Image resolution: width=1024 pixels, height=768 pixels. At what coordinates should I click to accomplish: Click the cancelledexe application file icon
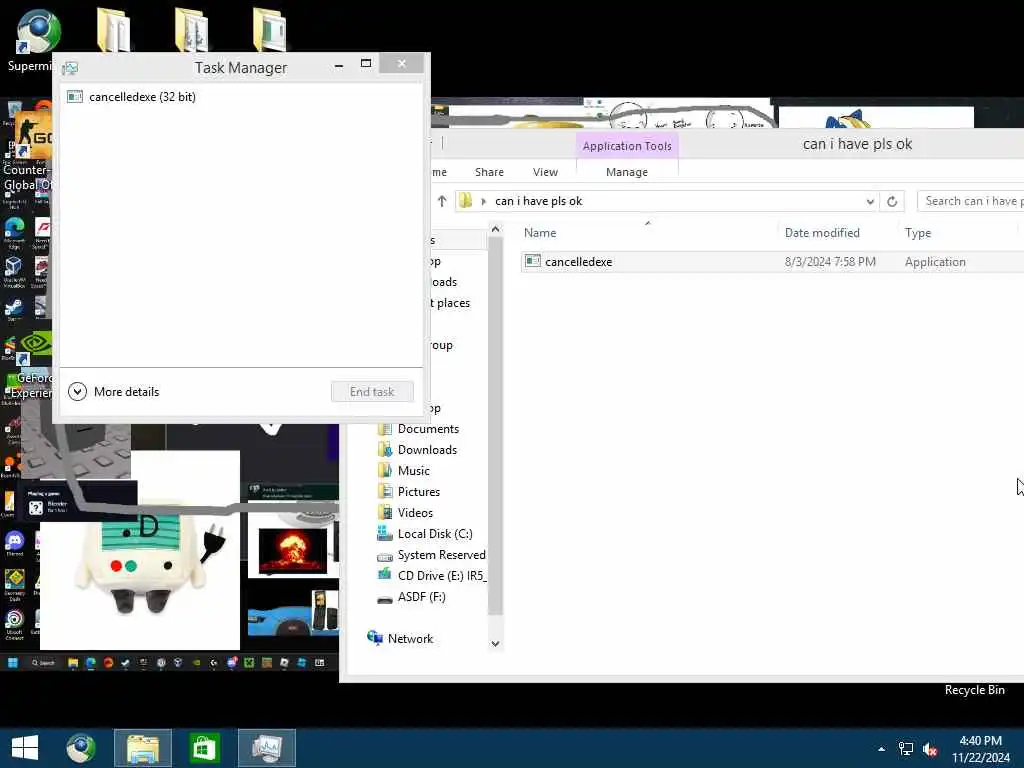533,261
